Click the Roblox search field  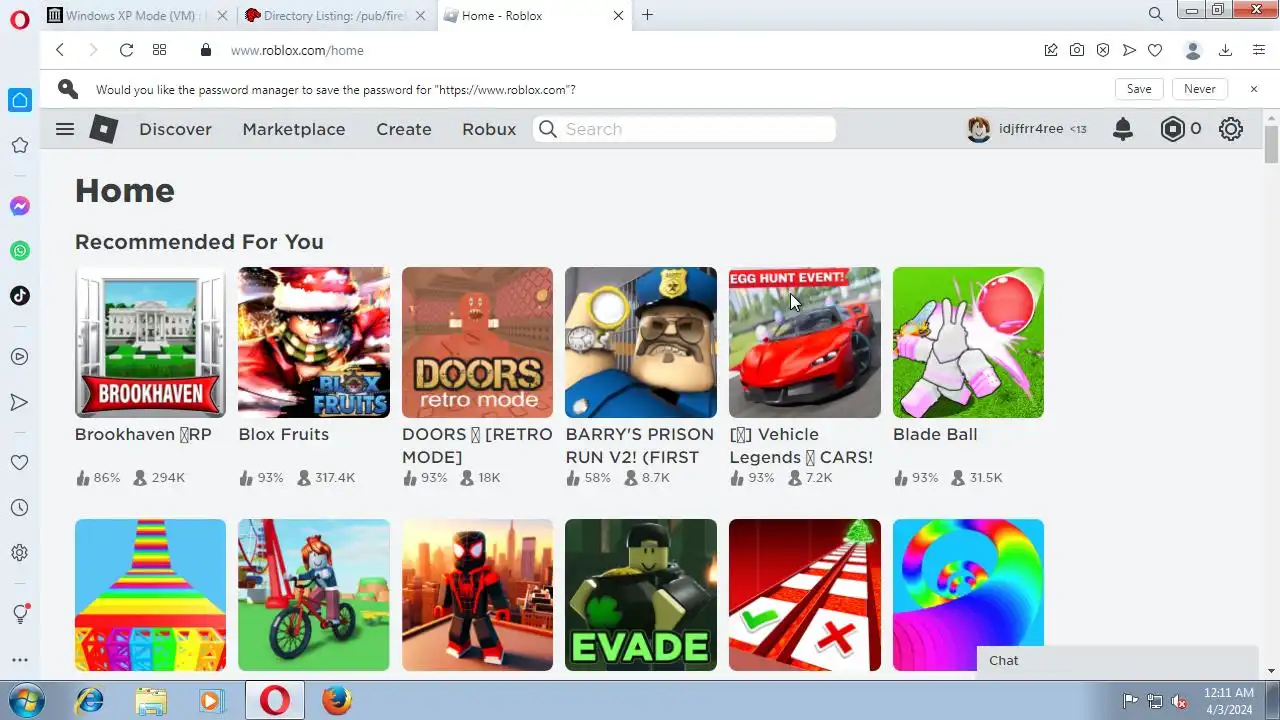coord(684,129)
